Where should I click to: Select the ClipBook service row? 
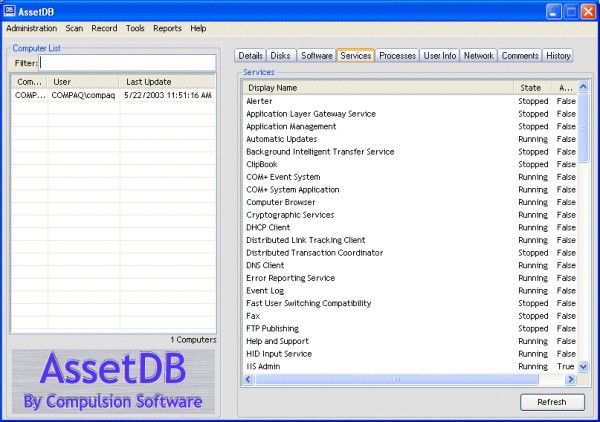(410, 164)
